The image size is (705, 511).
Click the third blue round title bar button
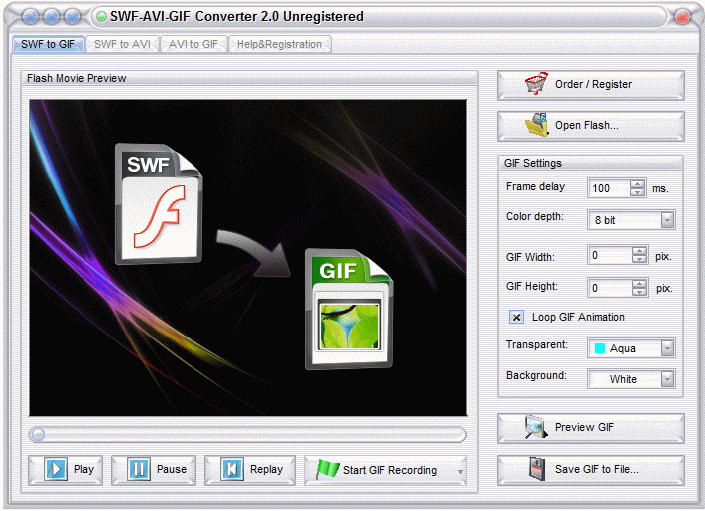tap(72, 17)
